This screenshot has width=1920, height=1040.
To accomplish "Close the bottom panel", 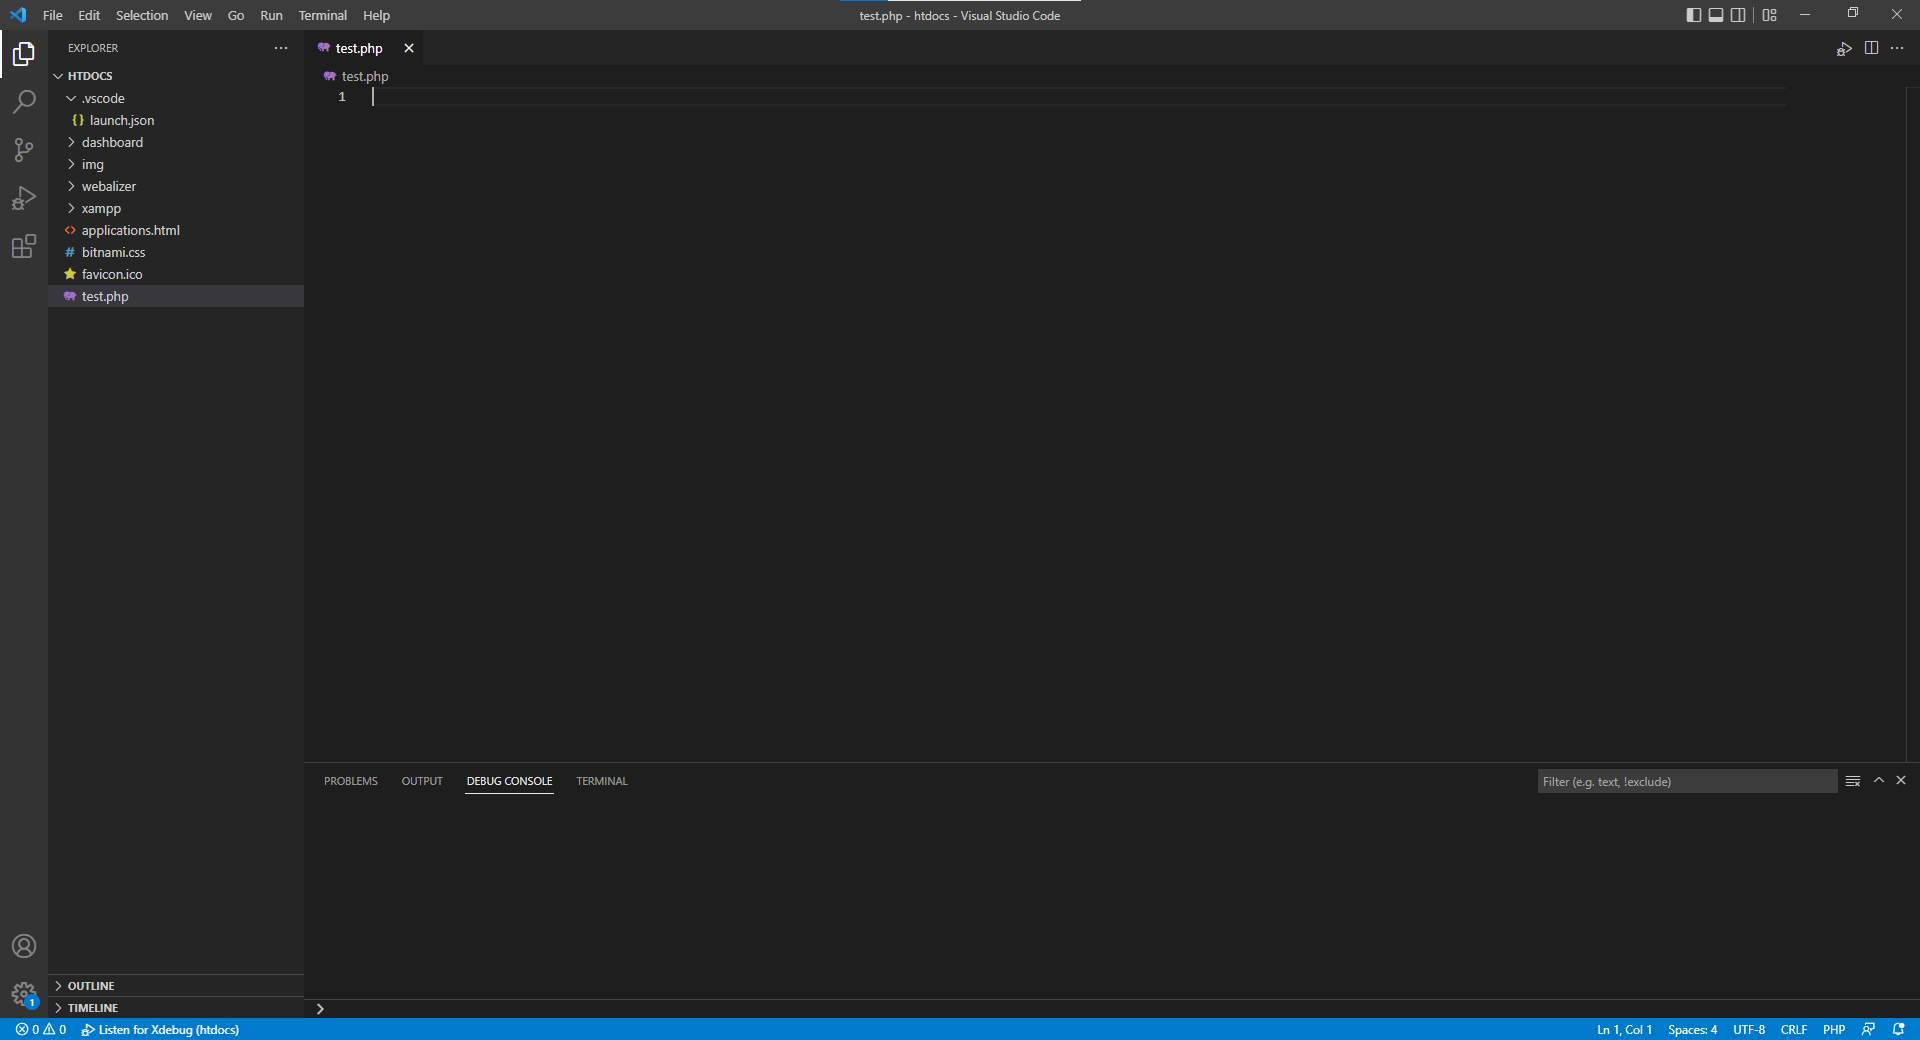I will tap(1901, 780).
